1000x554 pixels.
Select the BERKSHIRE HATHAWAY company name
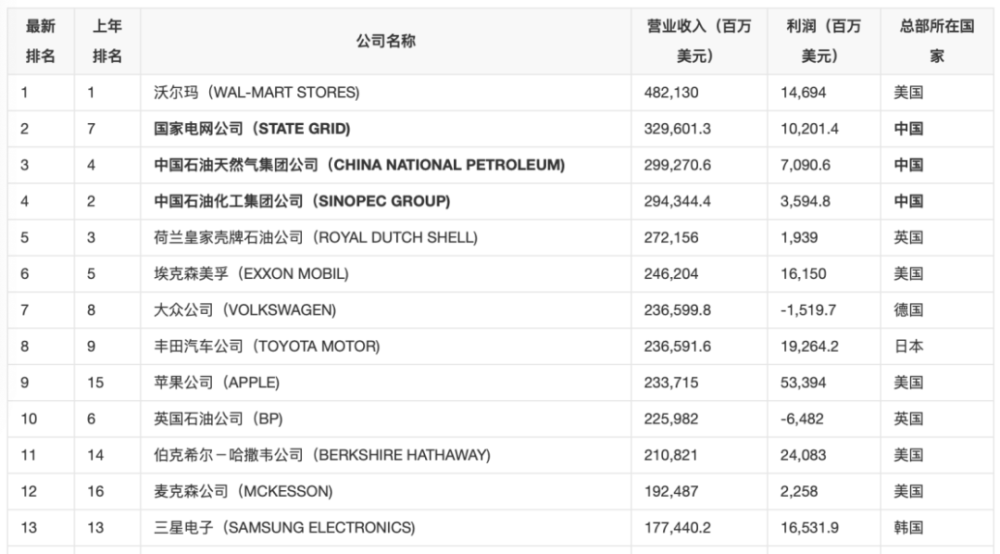click(322, 456)
